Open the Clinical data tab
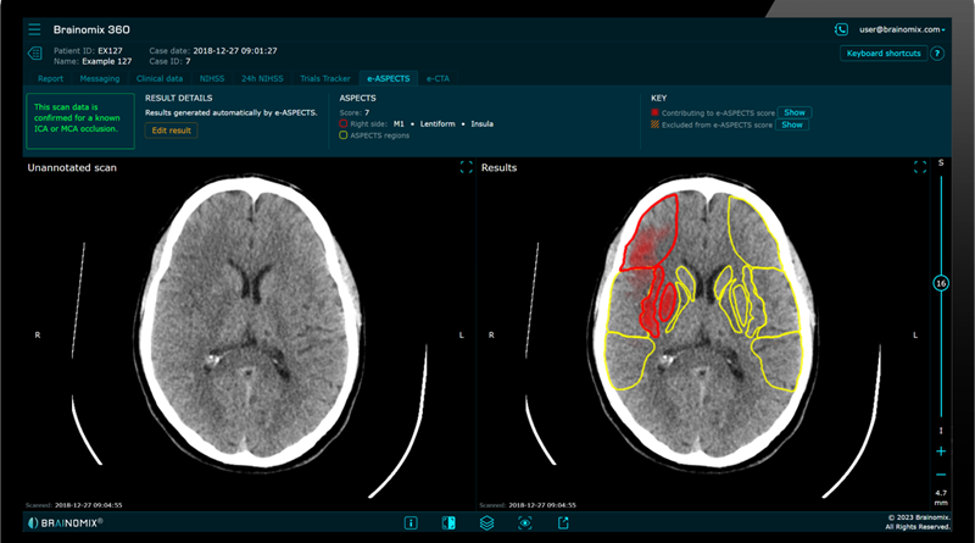Screen dimensions: 975x543 coord(160,78)
